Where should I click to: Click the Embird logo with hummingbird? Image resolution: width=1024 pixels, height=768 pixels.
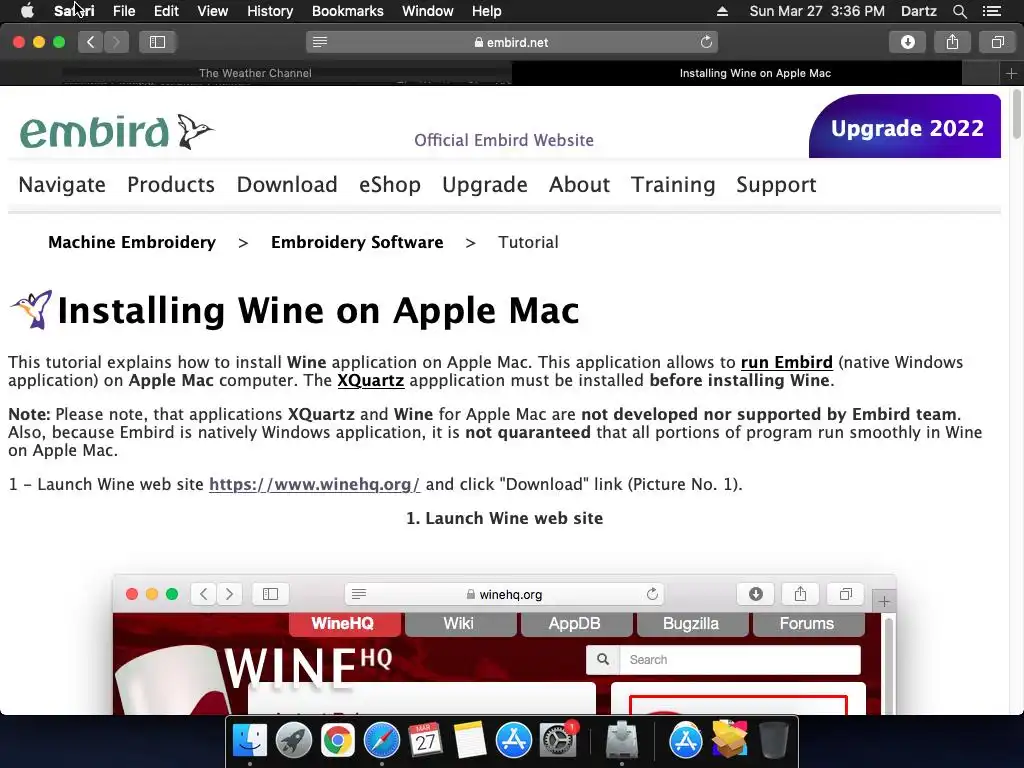tap(117, 131)
